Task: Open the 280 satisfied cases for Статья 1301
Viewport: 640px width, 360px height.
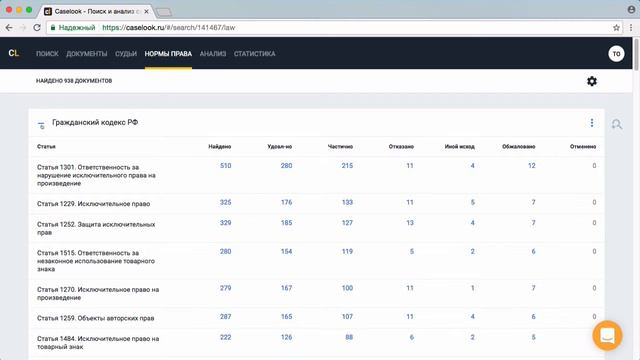Action: click(286, 166)
